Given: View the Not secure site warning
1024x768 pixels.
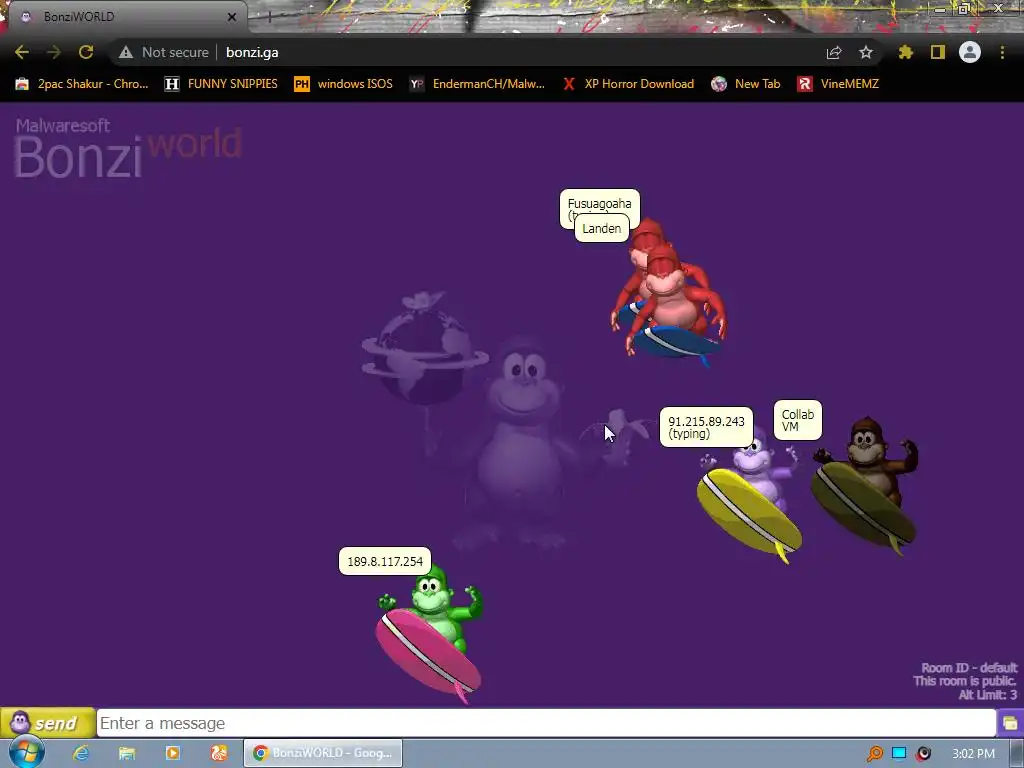Looking at the screenshot, I should coord(163,52).
